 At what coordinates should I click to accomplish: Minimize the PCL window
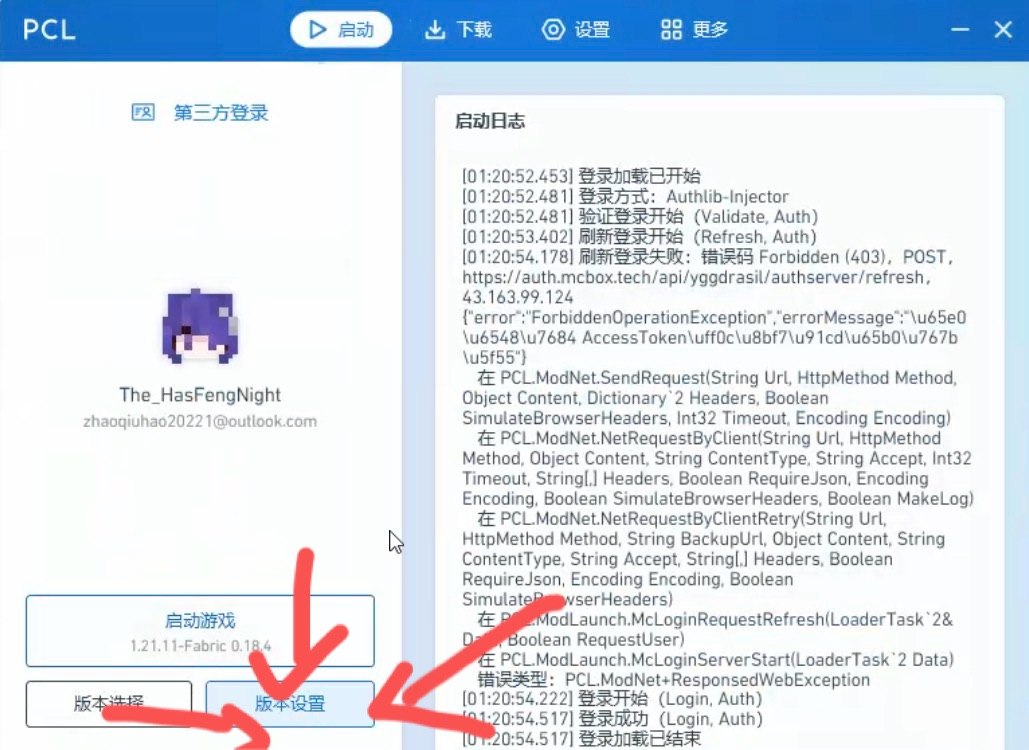coord(960,30)
